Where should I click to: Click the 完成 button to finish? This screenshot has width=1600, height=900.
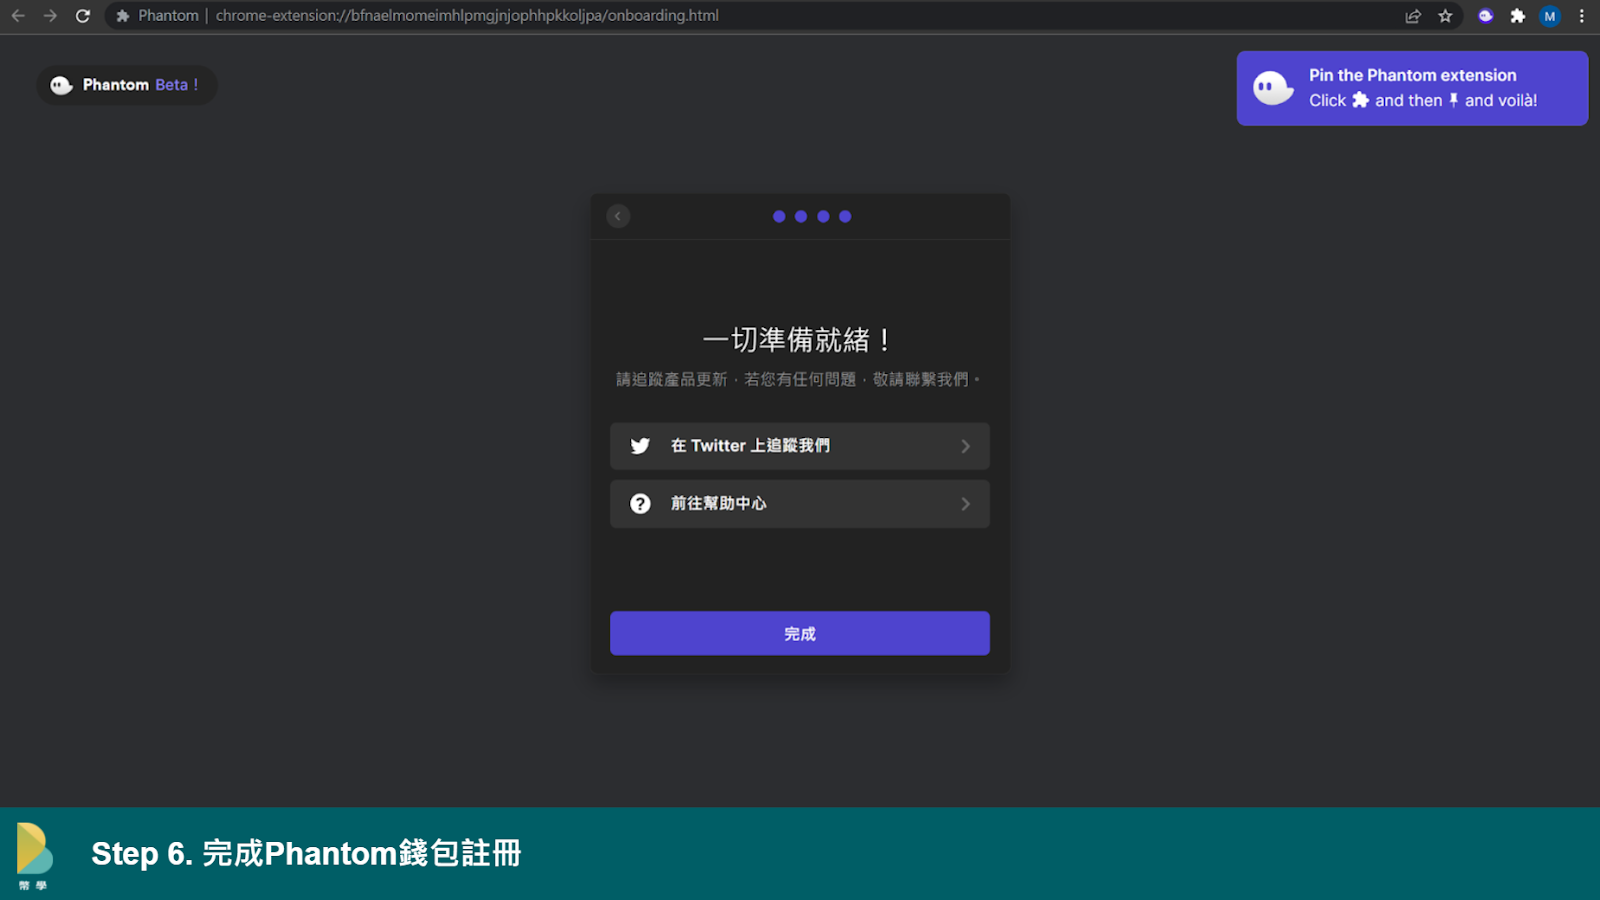799,633
